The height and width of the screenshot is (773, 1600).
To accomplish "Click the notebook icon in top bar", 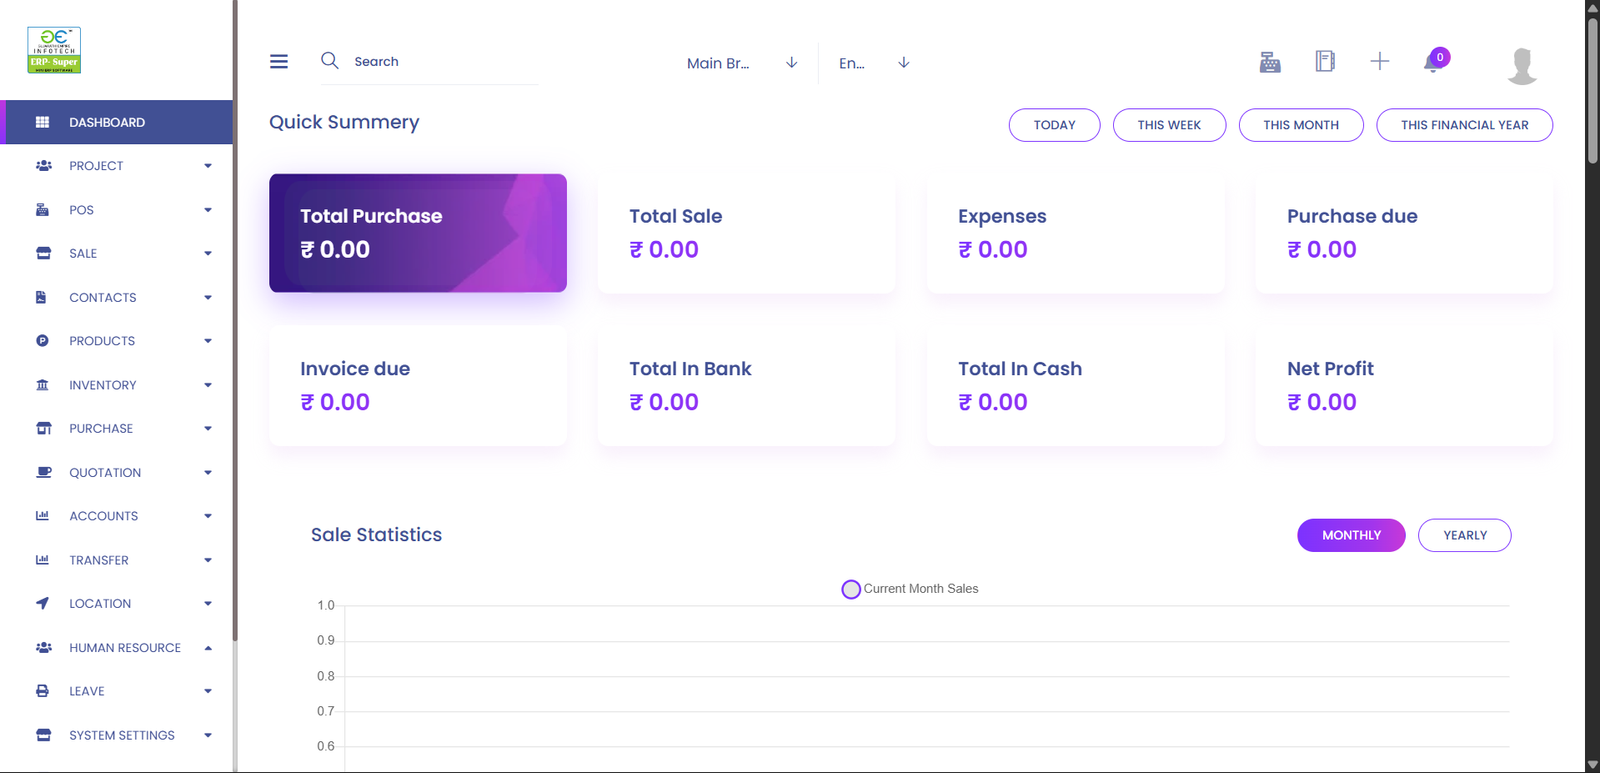I will [1325, 62].
